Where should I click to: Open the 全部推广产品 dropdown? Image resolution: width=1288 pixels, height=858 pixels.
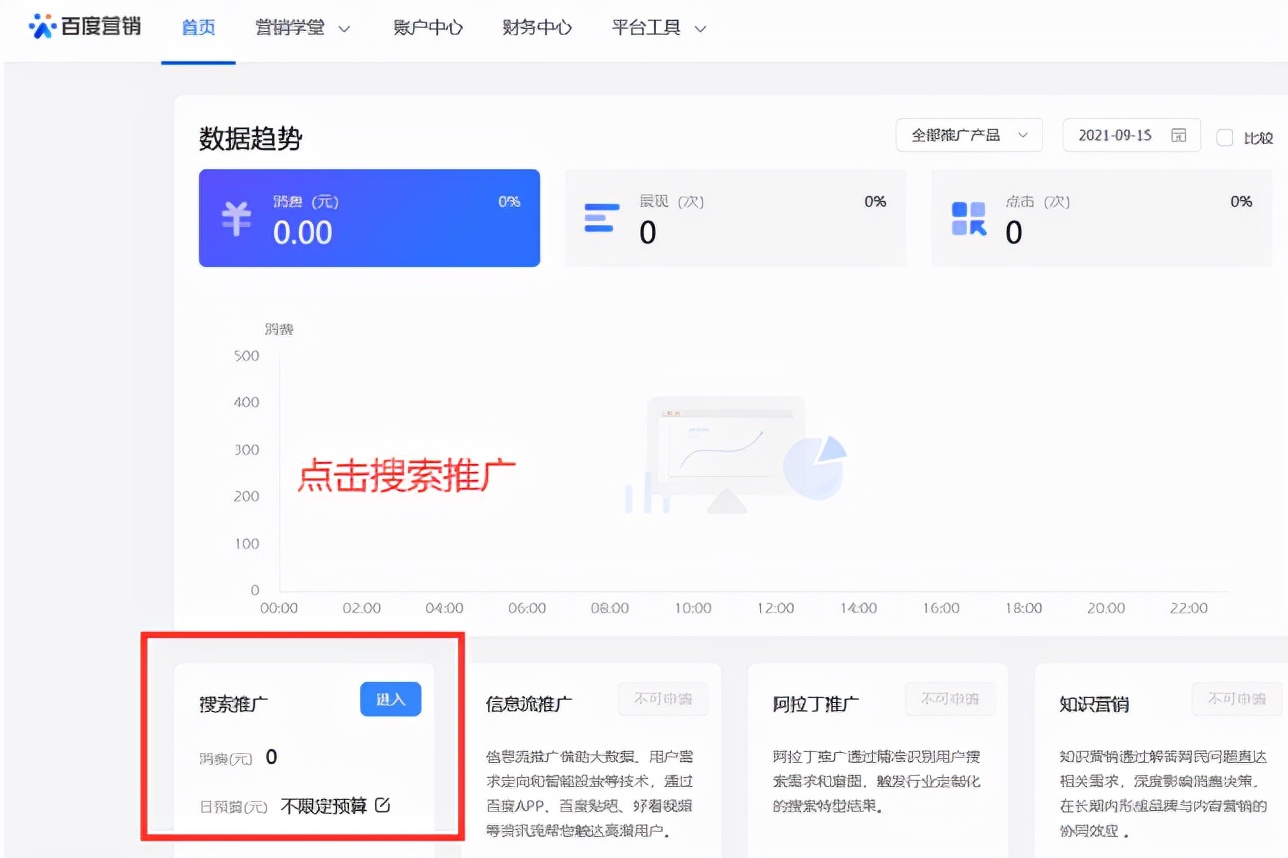point(967,135)
